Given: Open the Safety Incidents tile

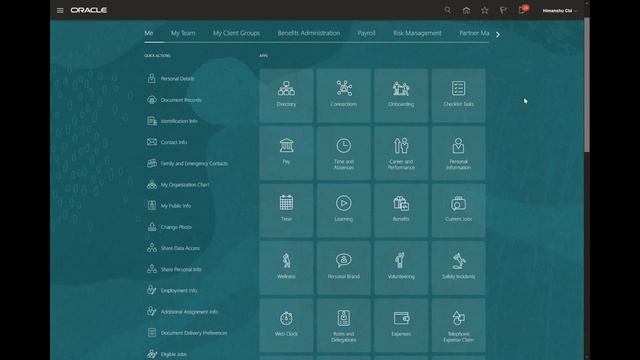Looking at the screenshot, I should pyautogui.click(x=458, y=268).
